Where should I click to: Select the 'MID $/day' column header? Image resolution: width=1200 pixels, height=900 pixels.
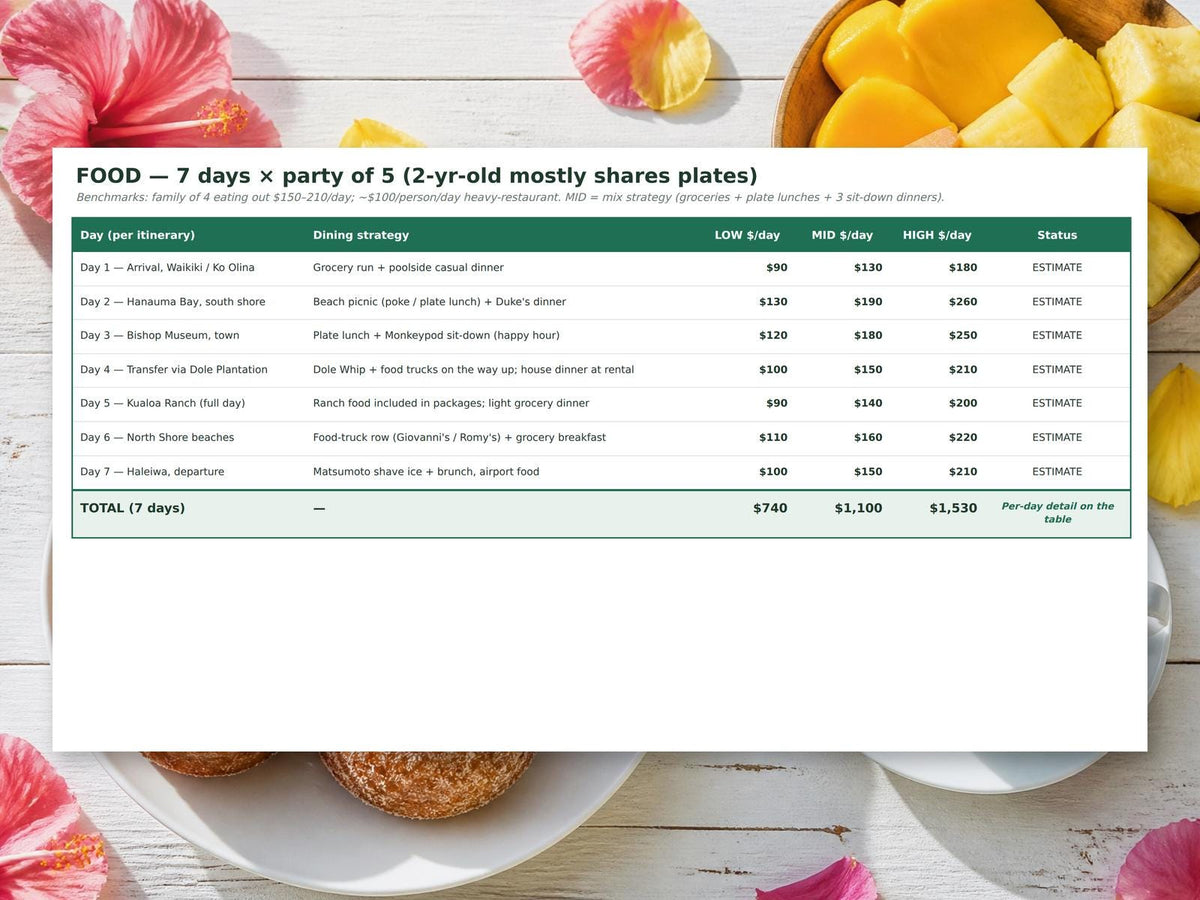click(842, 235)
